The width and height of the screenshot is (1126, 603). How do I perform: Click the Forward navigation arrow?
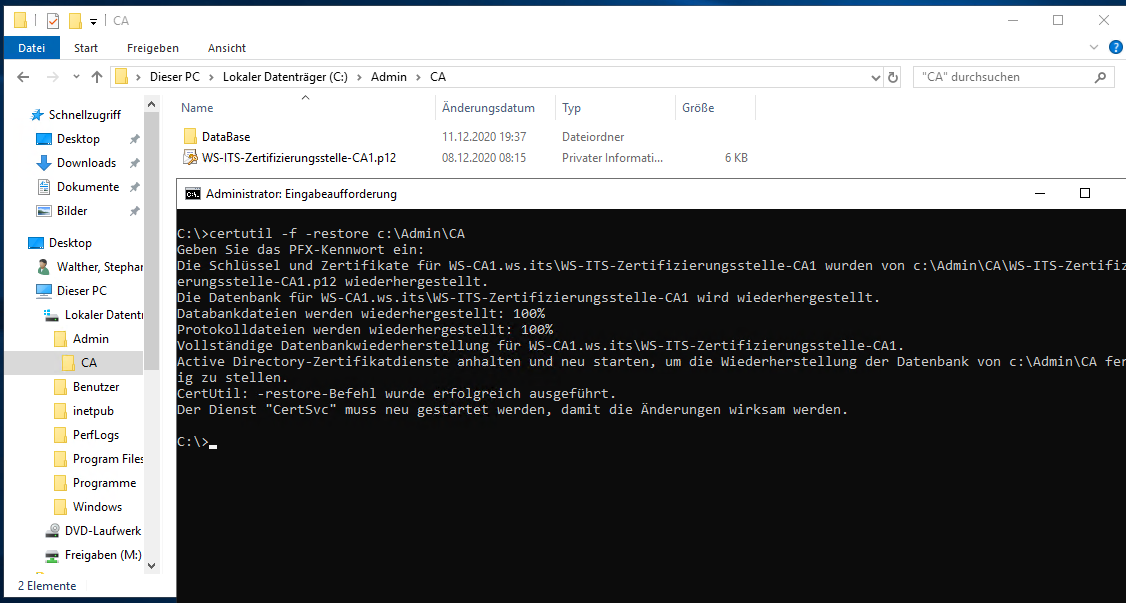(x=52, y=77)
